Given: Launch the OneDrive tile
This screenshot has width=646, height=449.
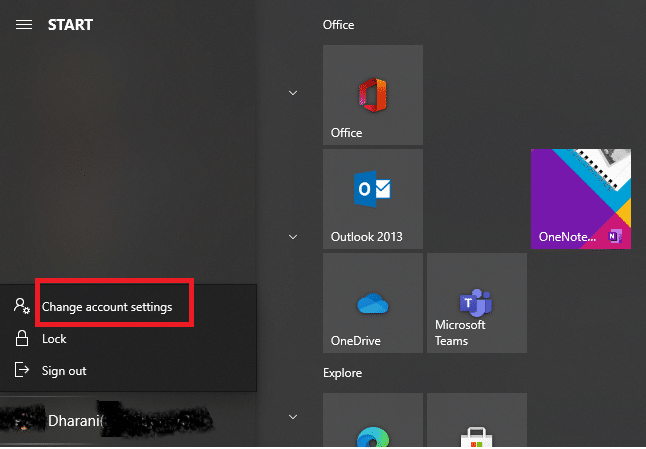Looking at the screenshot, I should coord(373,303).
